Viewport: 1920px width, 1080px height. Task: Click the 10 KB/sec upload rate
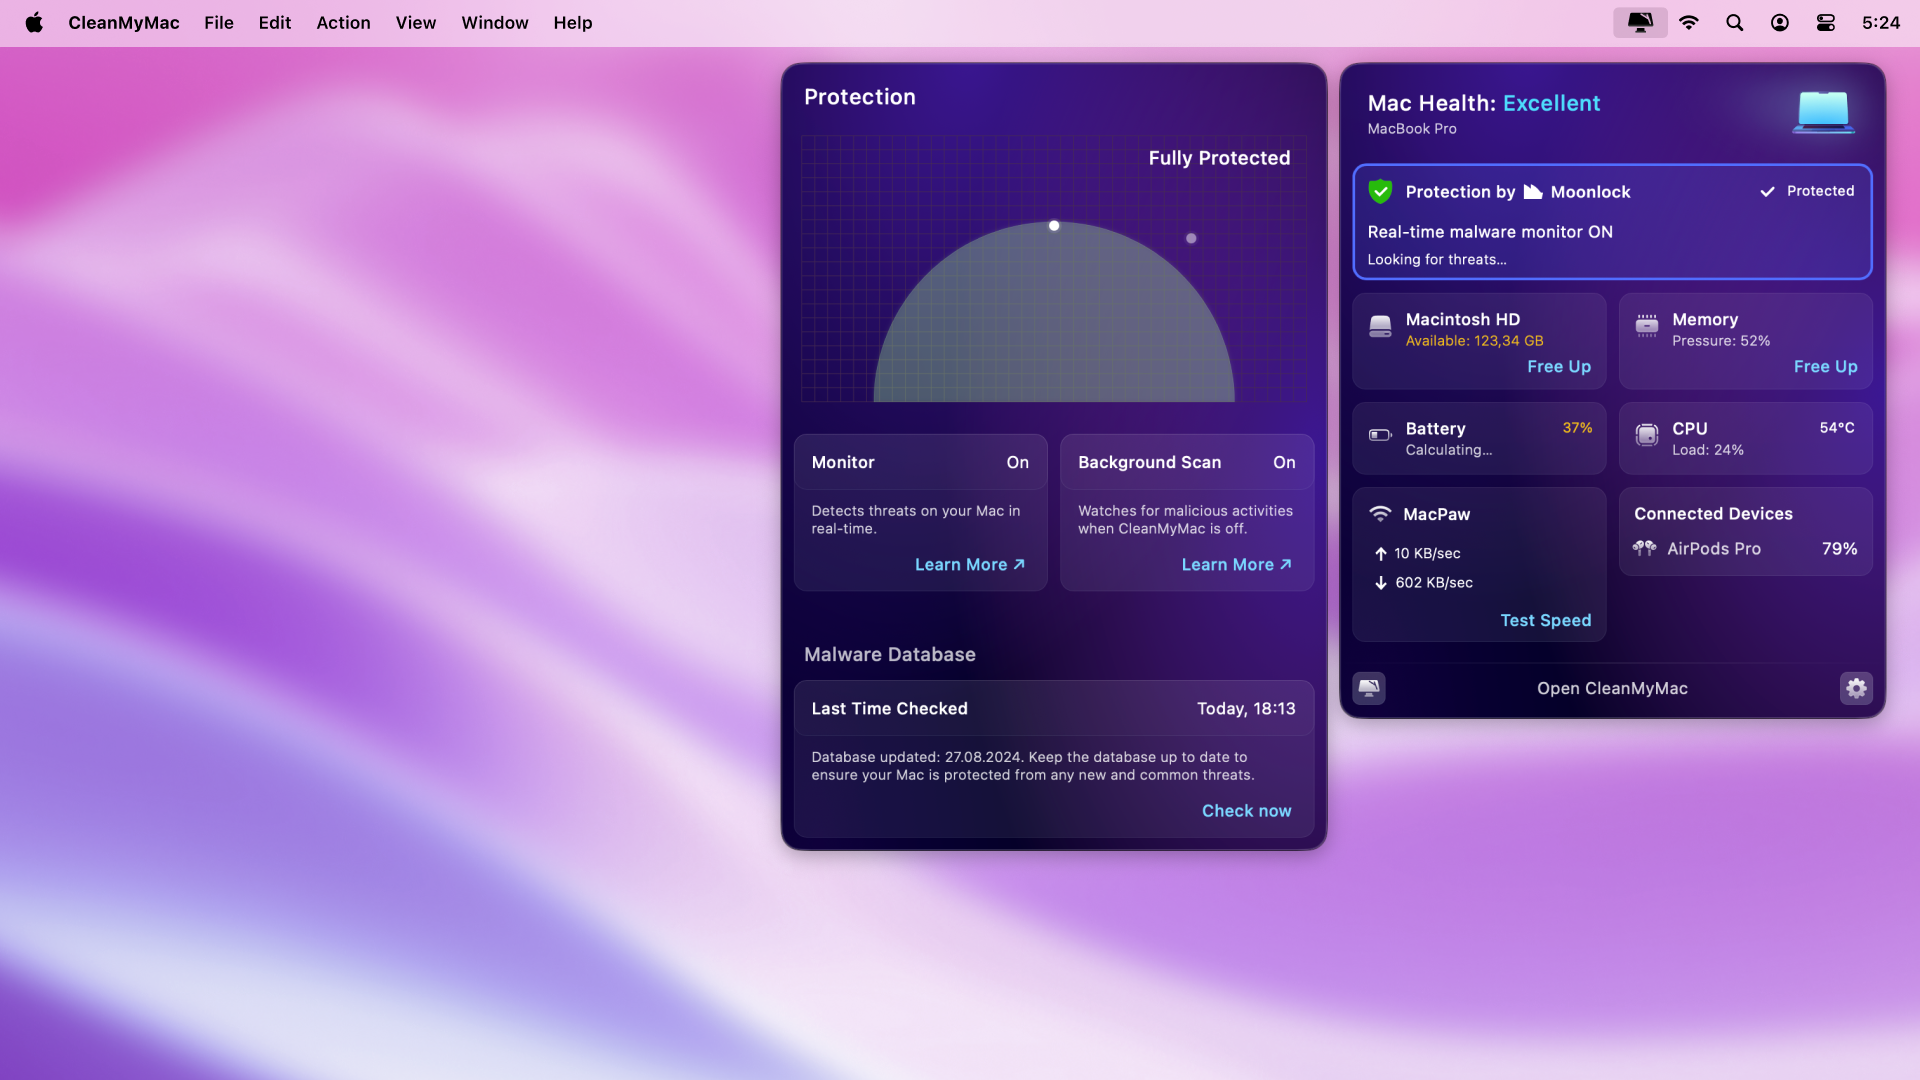[1427, 553]
